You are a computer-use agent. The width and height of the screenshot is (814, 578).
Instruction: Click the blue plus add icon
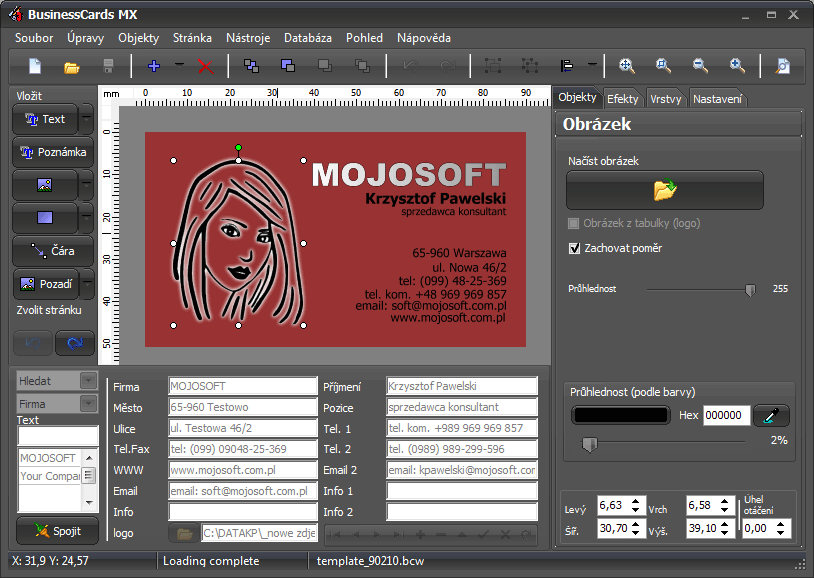pos(153,67)
